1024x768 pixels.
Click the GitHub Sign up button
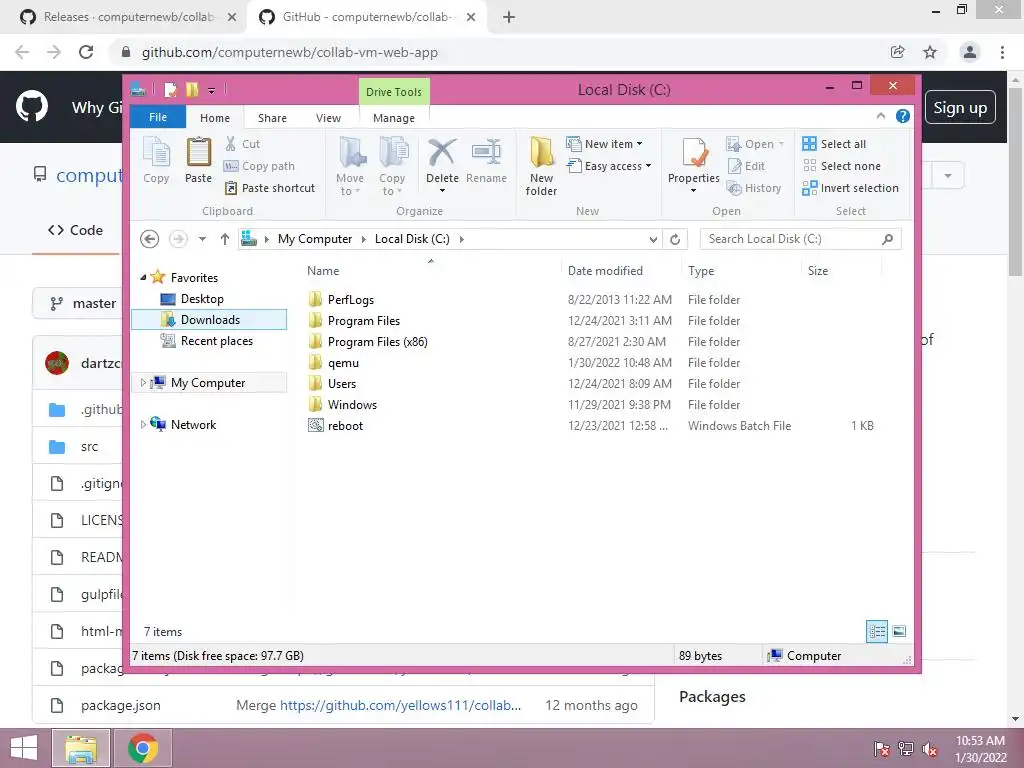pos(960,108)
